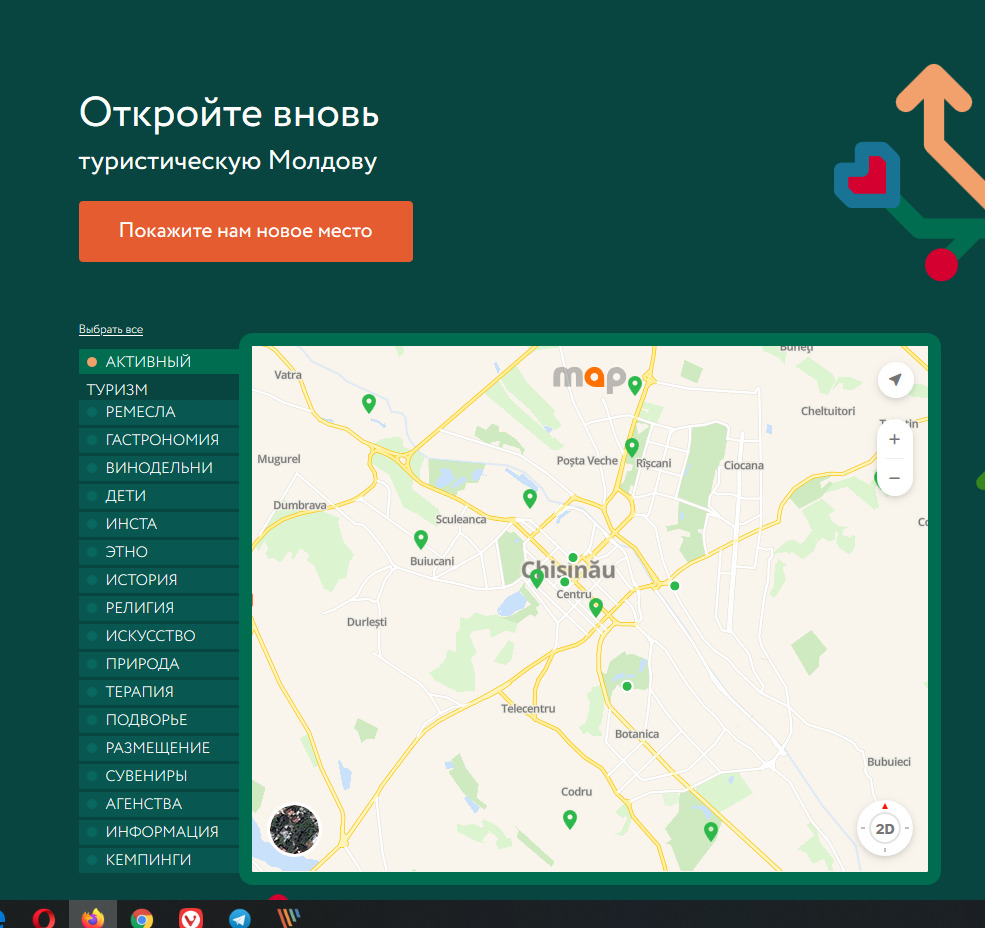Select the ИСКУССТВО category

[159, 636]
